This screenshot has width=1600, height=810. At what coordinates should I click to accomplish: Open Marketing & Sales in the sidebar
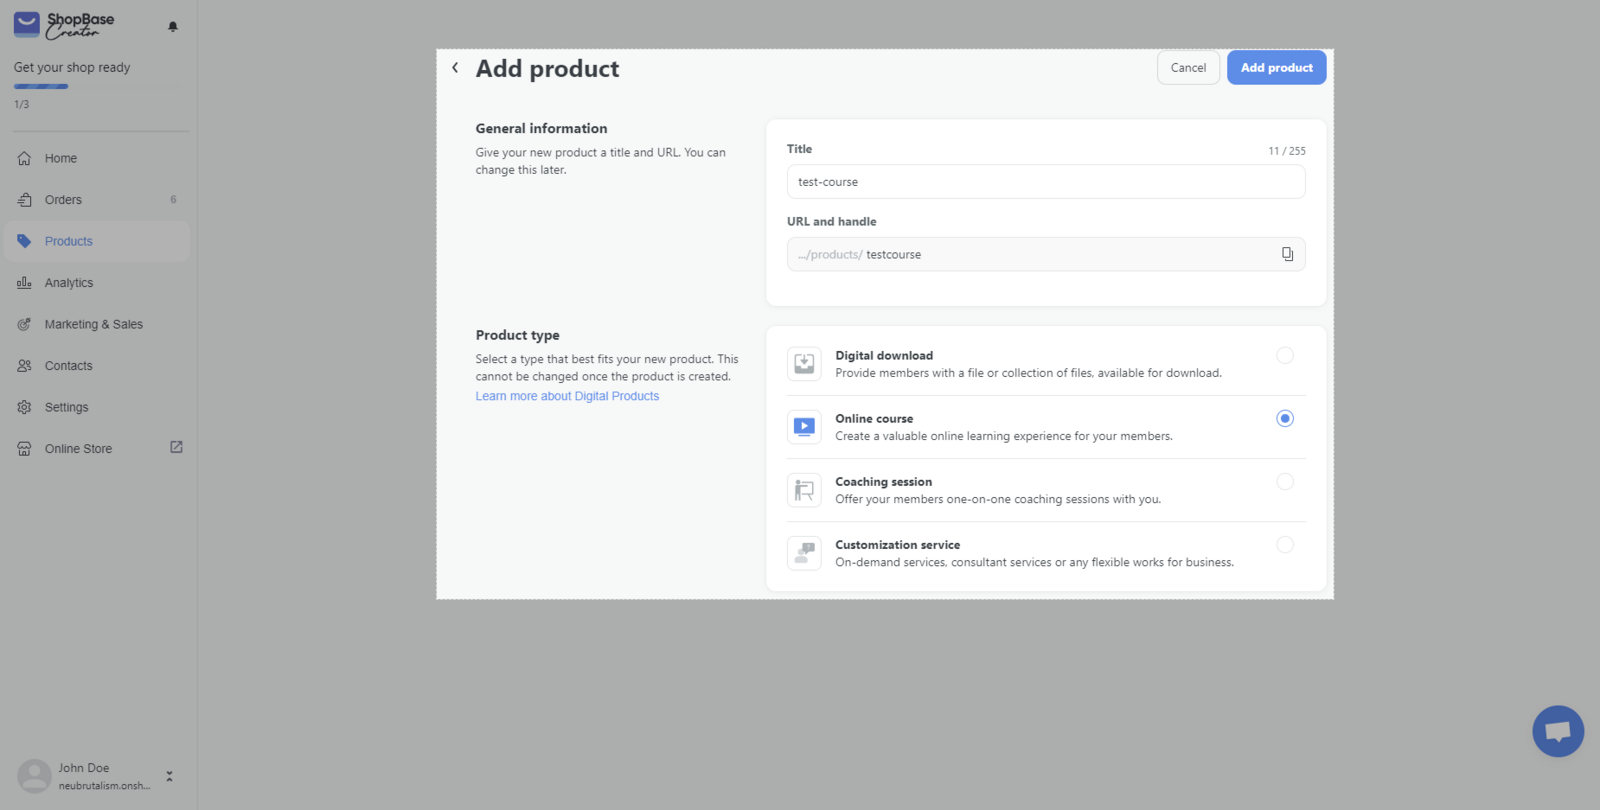tap(97, 324)
